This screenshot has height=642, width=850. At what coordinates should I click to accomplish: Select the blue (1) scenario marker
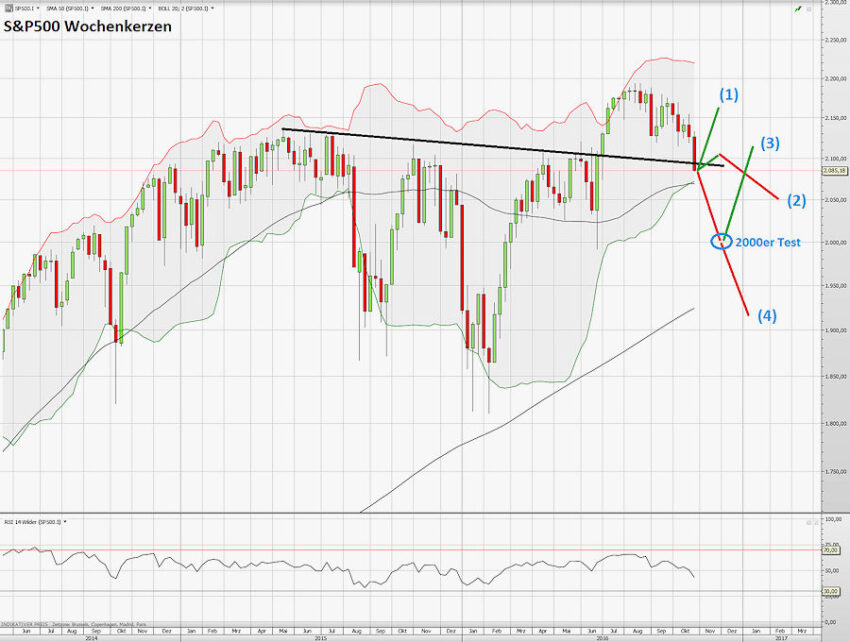729,95
